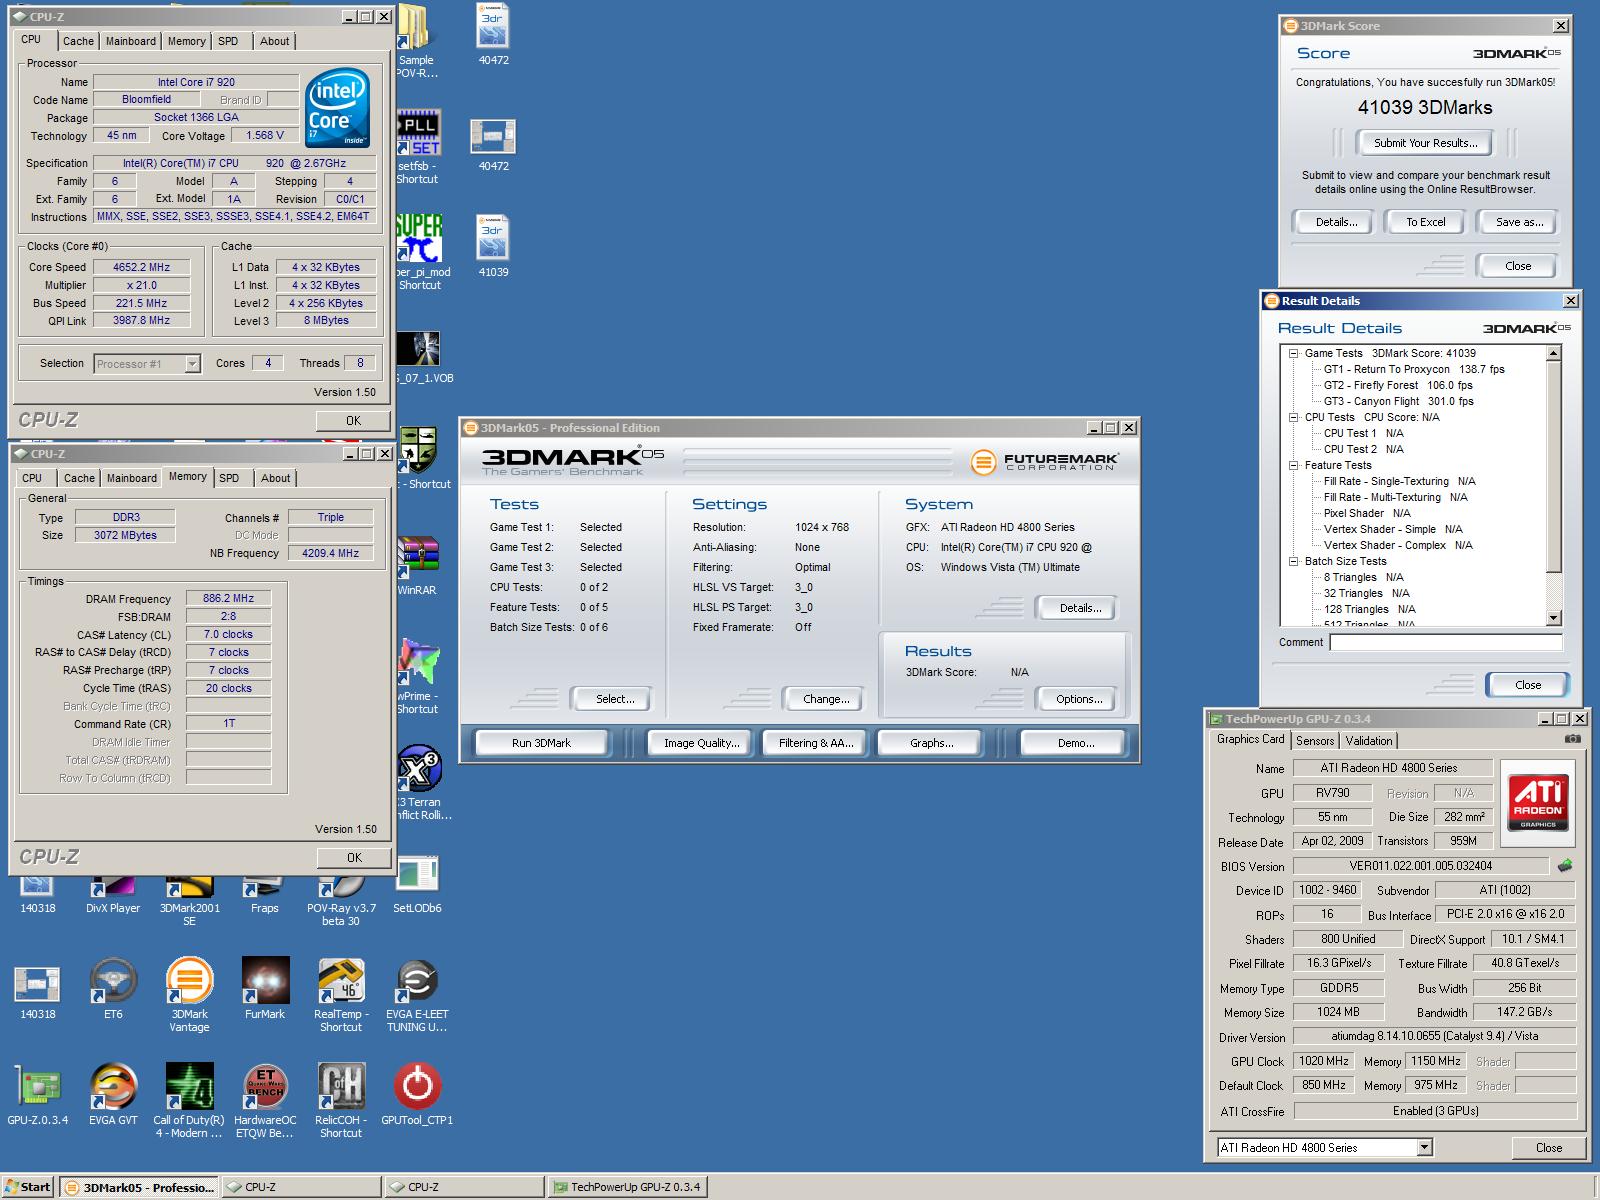Click the Windows Start button
1600x1200 pixels.
28,1187
